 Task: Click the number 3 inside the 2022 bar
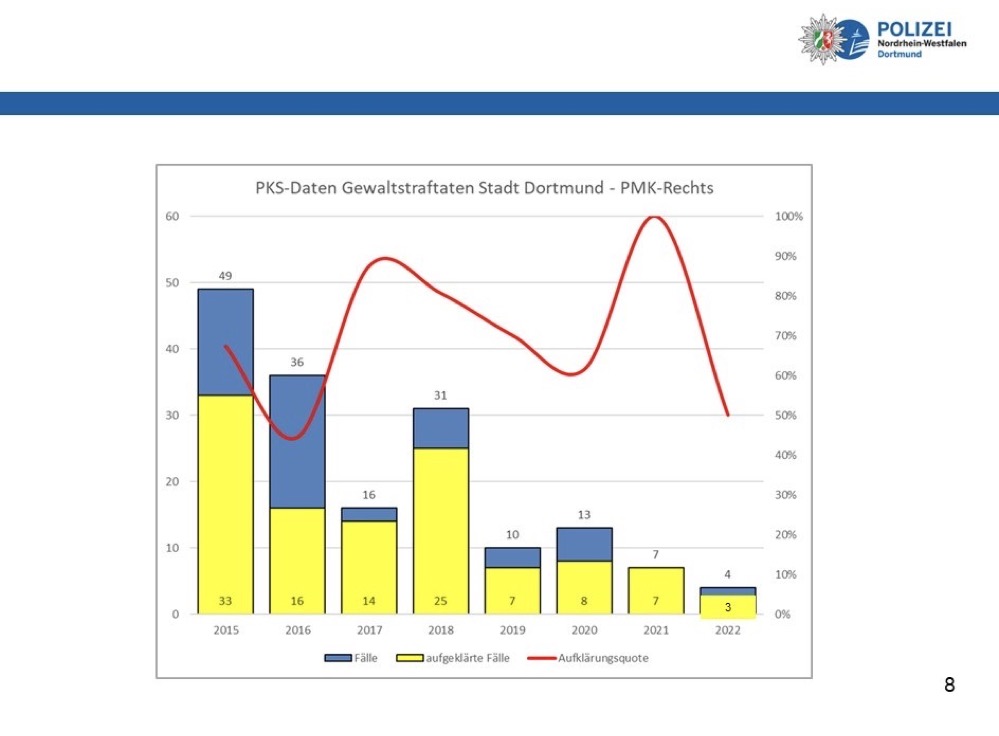728,607
